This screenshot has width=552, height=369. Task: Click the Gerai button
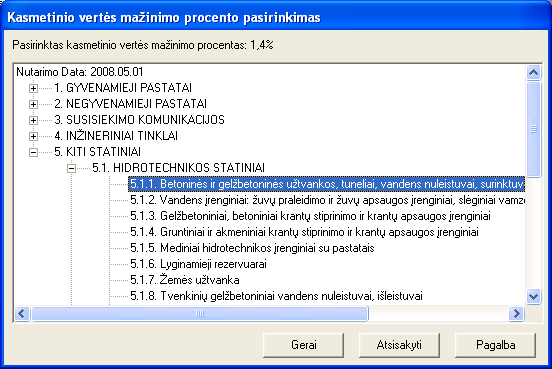pyautogui.click(x=303, y=345)
